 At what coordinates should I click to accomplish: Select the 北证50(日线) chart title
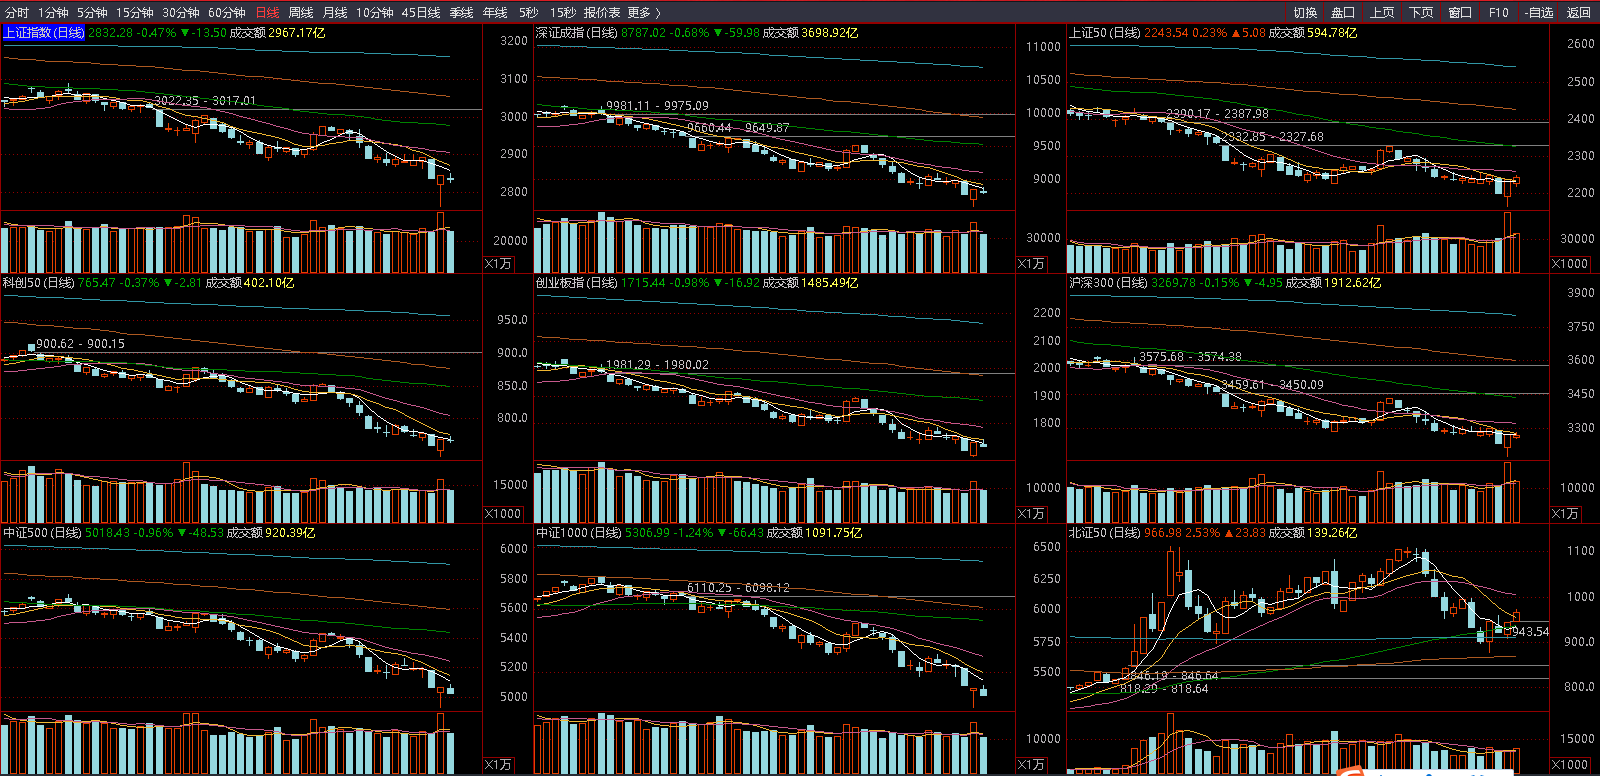click(x=1105, y=533)
